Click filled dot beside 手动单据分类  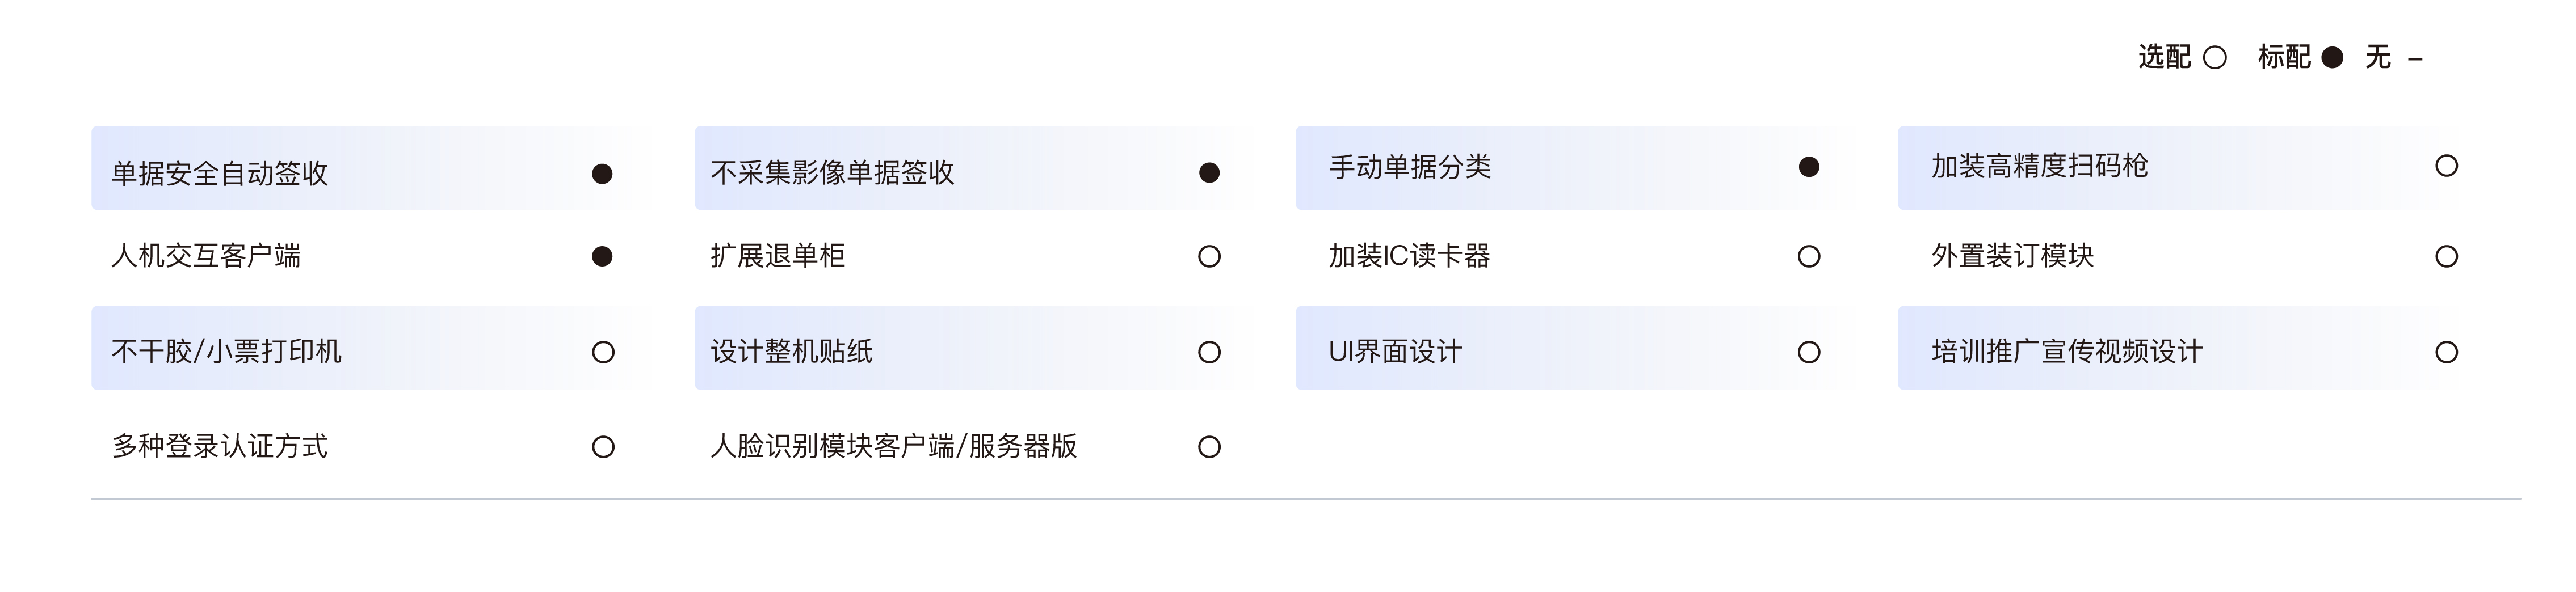pos(1809,167)
